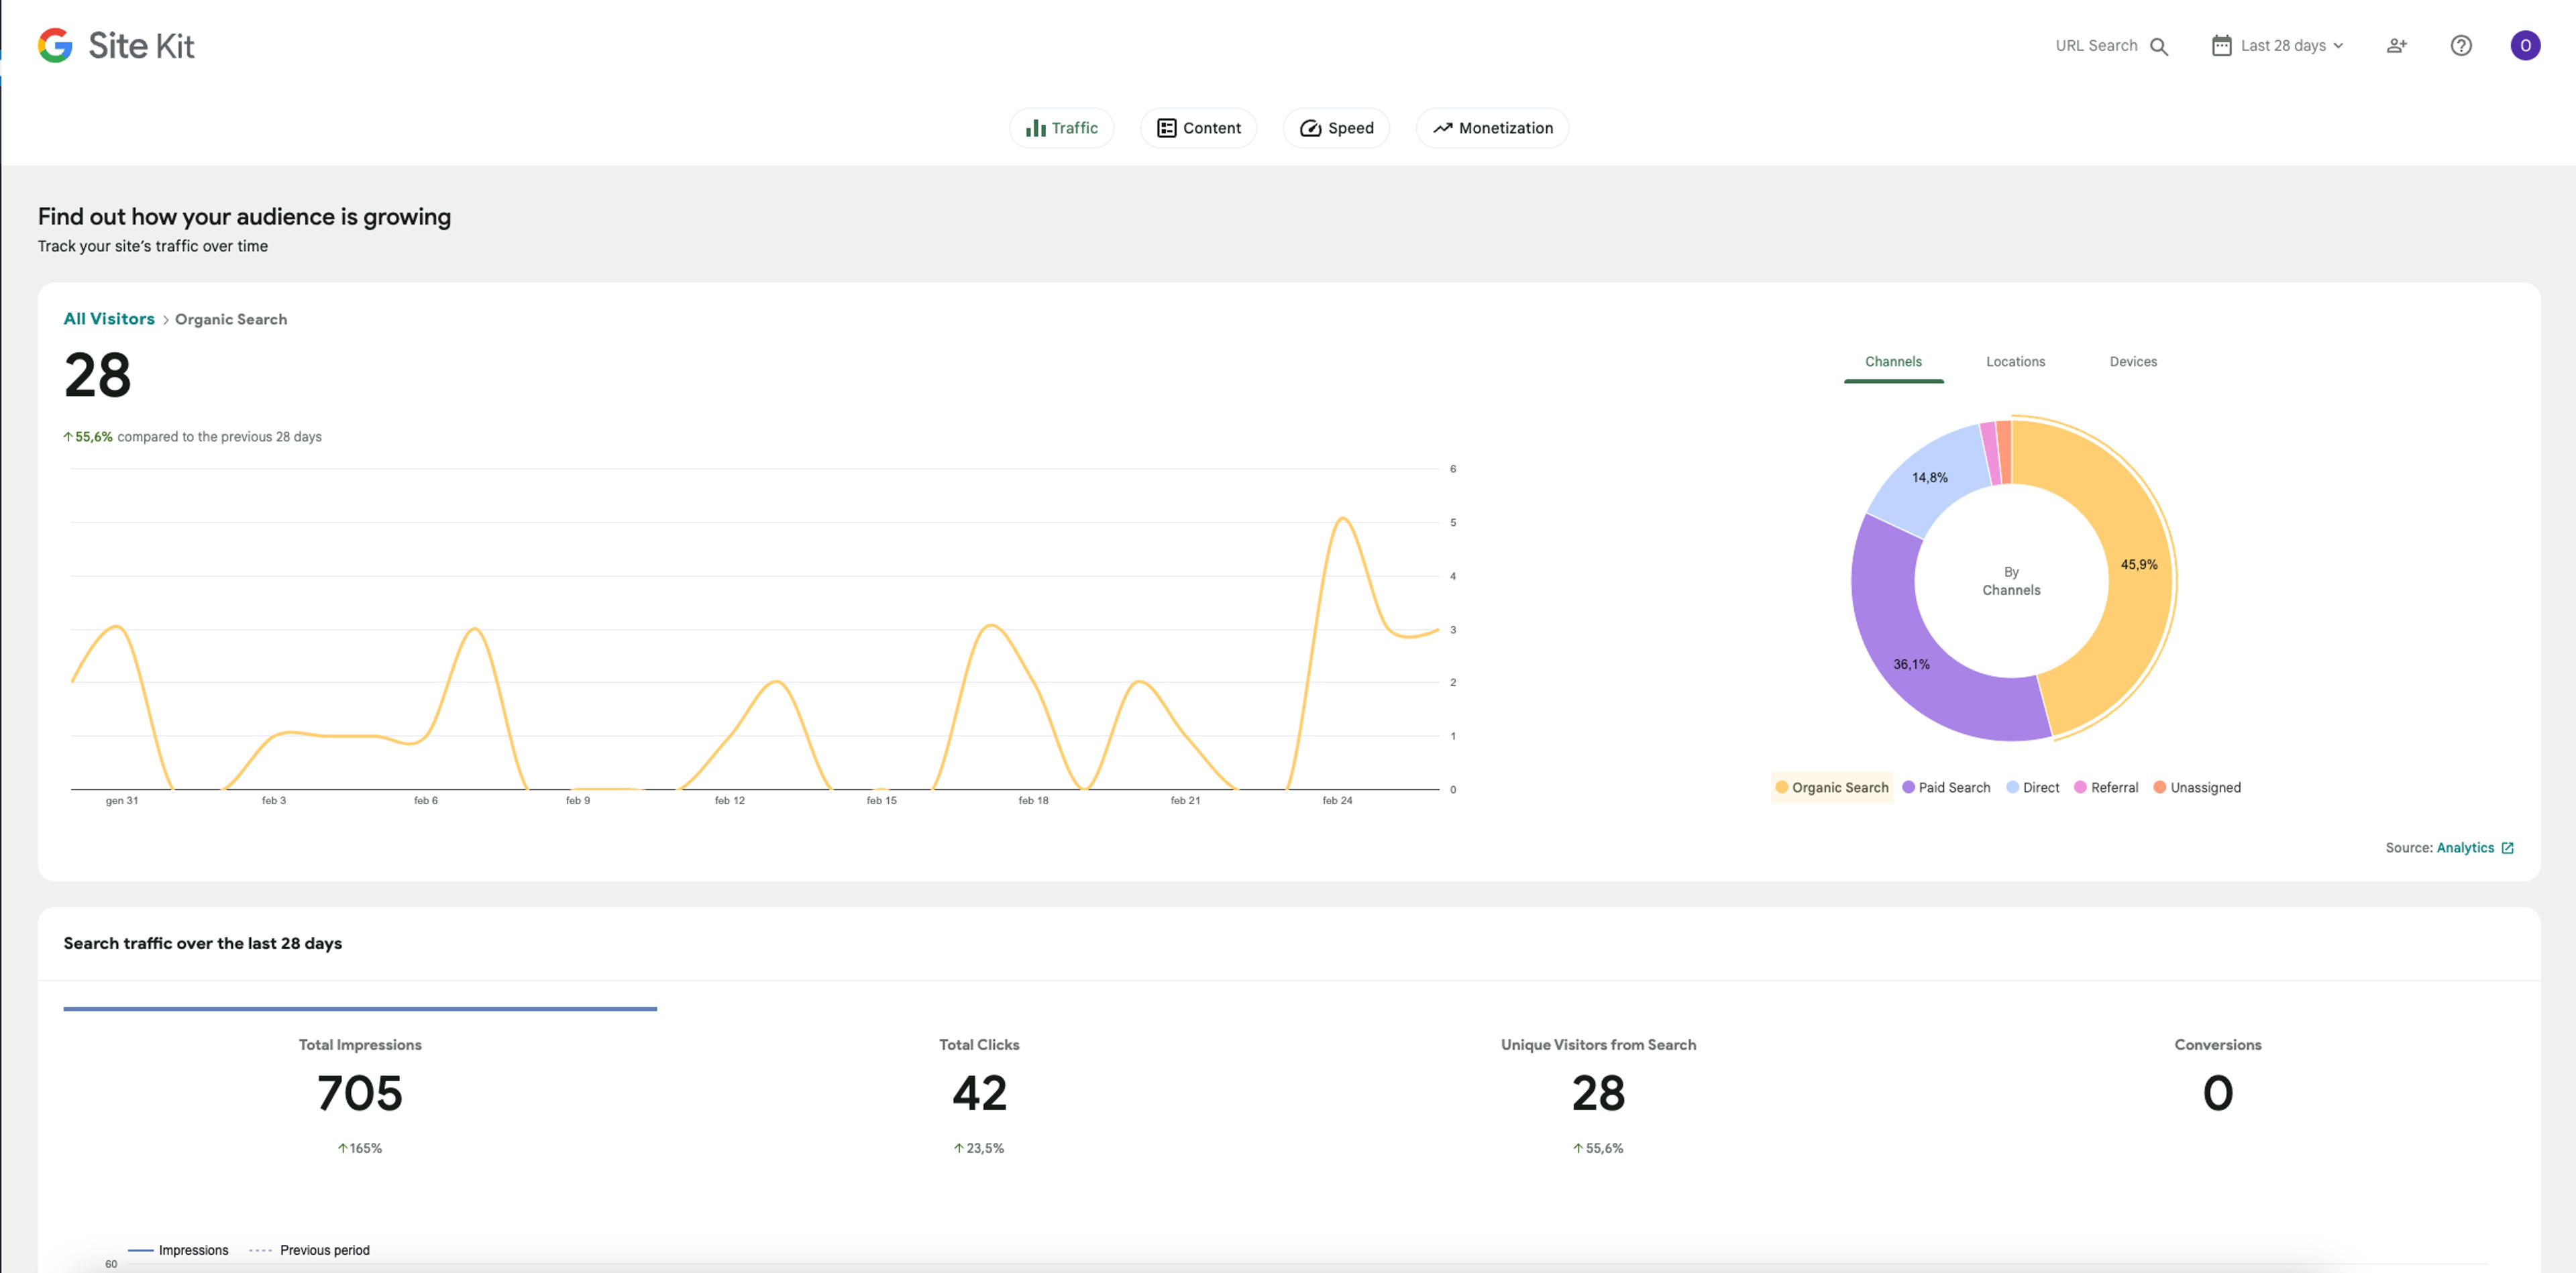Open the help question mark icon
The height and width of the screenshot is (1273, 2576).
[x=2461, y=45]
